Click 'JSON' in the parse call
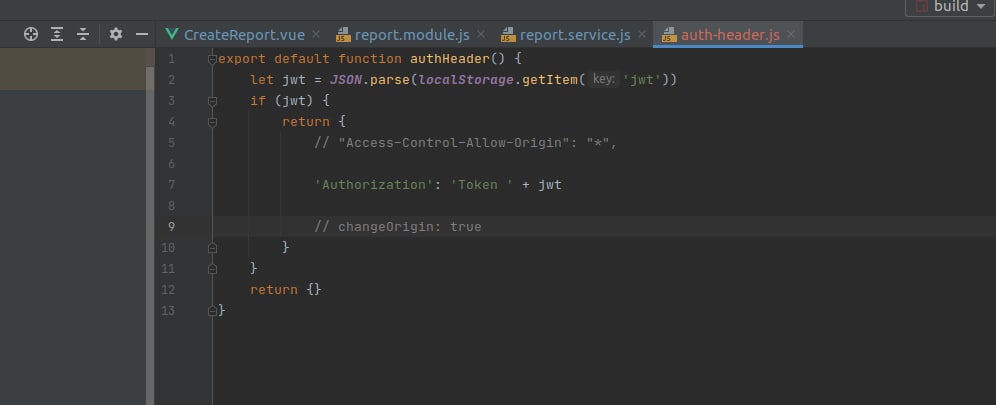The height and width of the screenshot is (405, 996). pyautogui.click(x=346, y=80)
